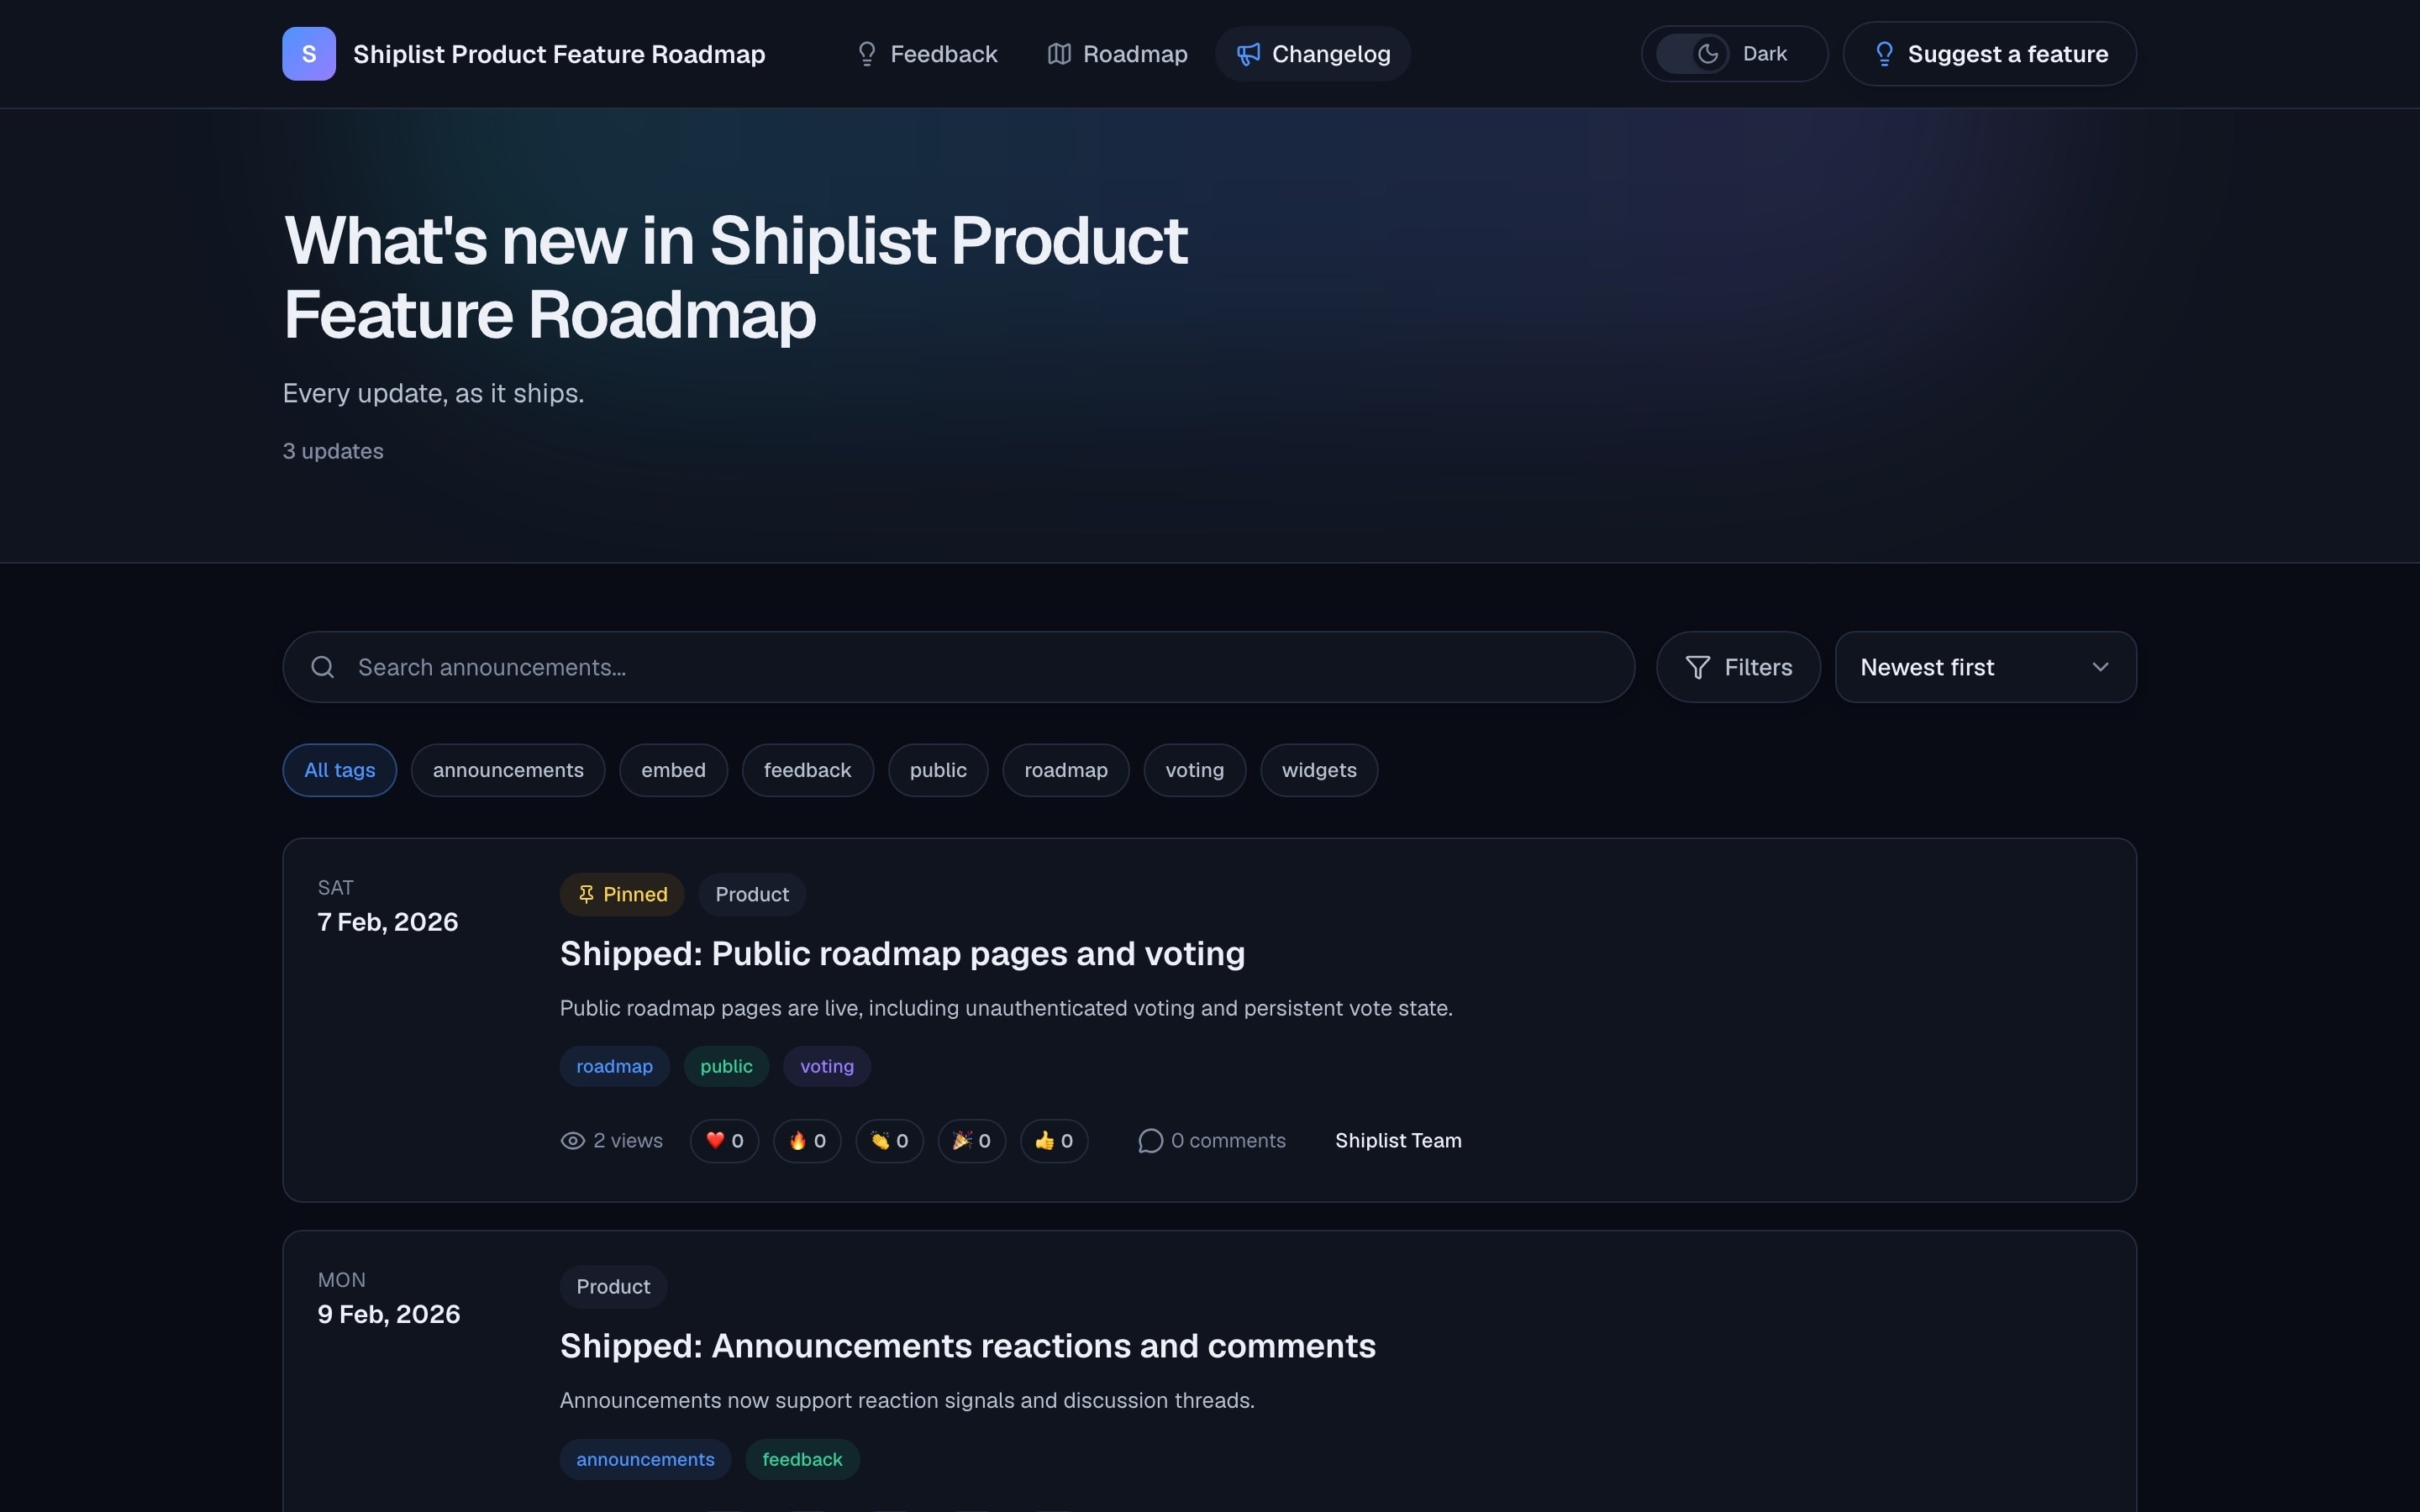Click Announcements post description text

[x=907, y=1400]
